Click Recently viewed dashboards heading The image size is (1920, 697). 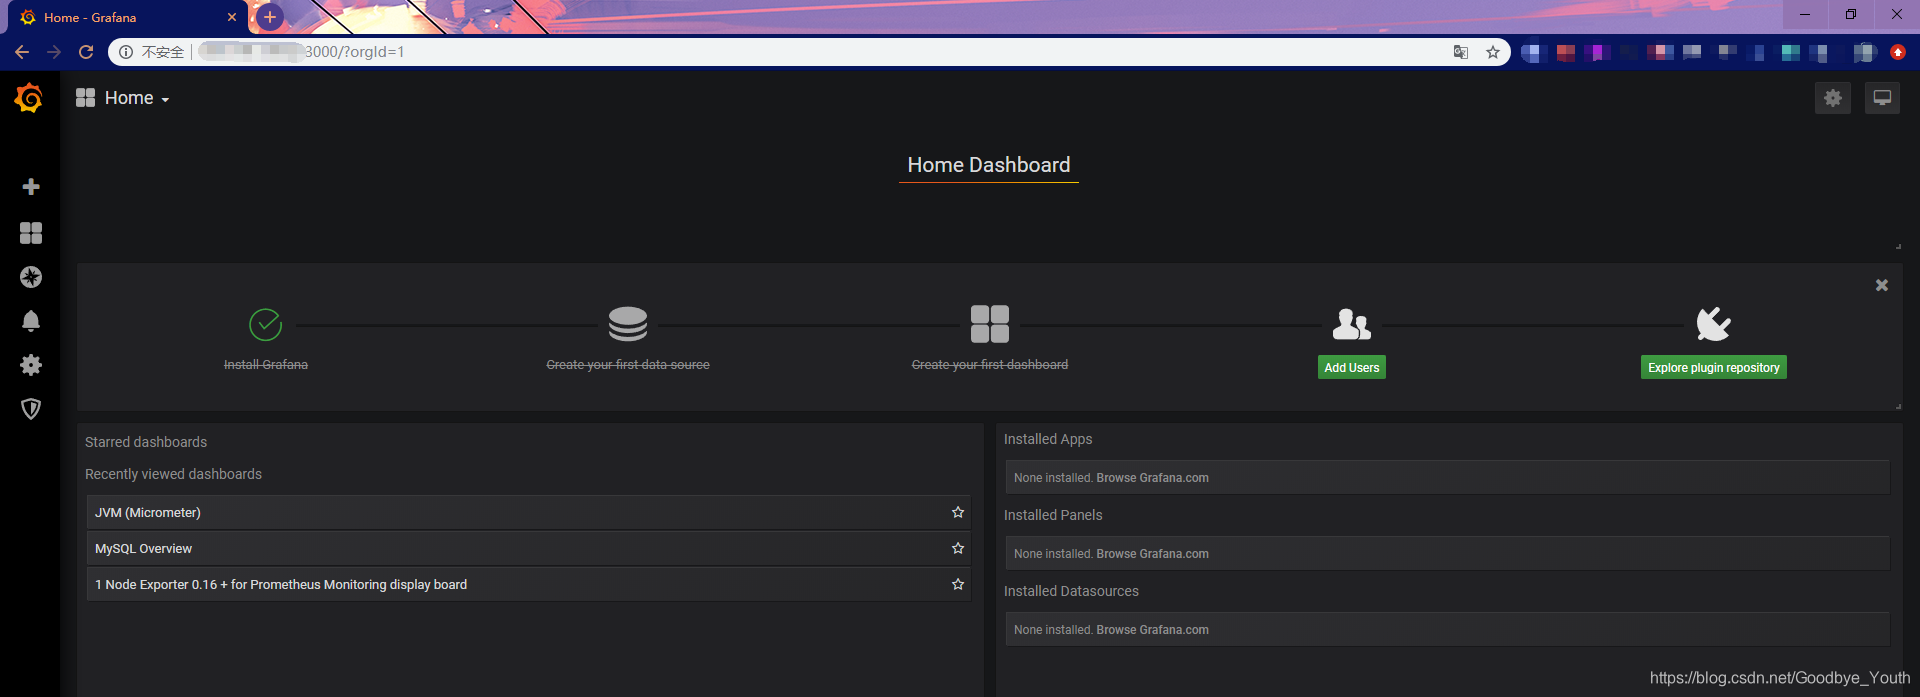tap(173, 474)
